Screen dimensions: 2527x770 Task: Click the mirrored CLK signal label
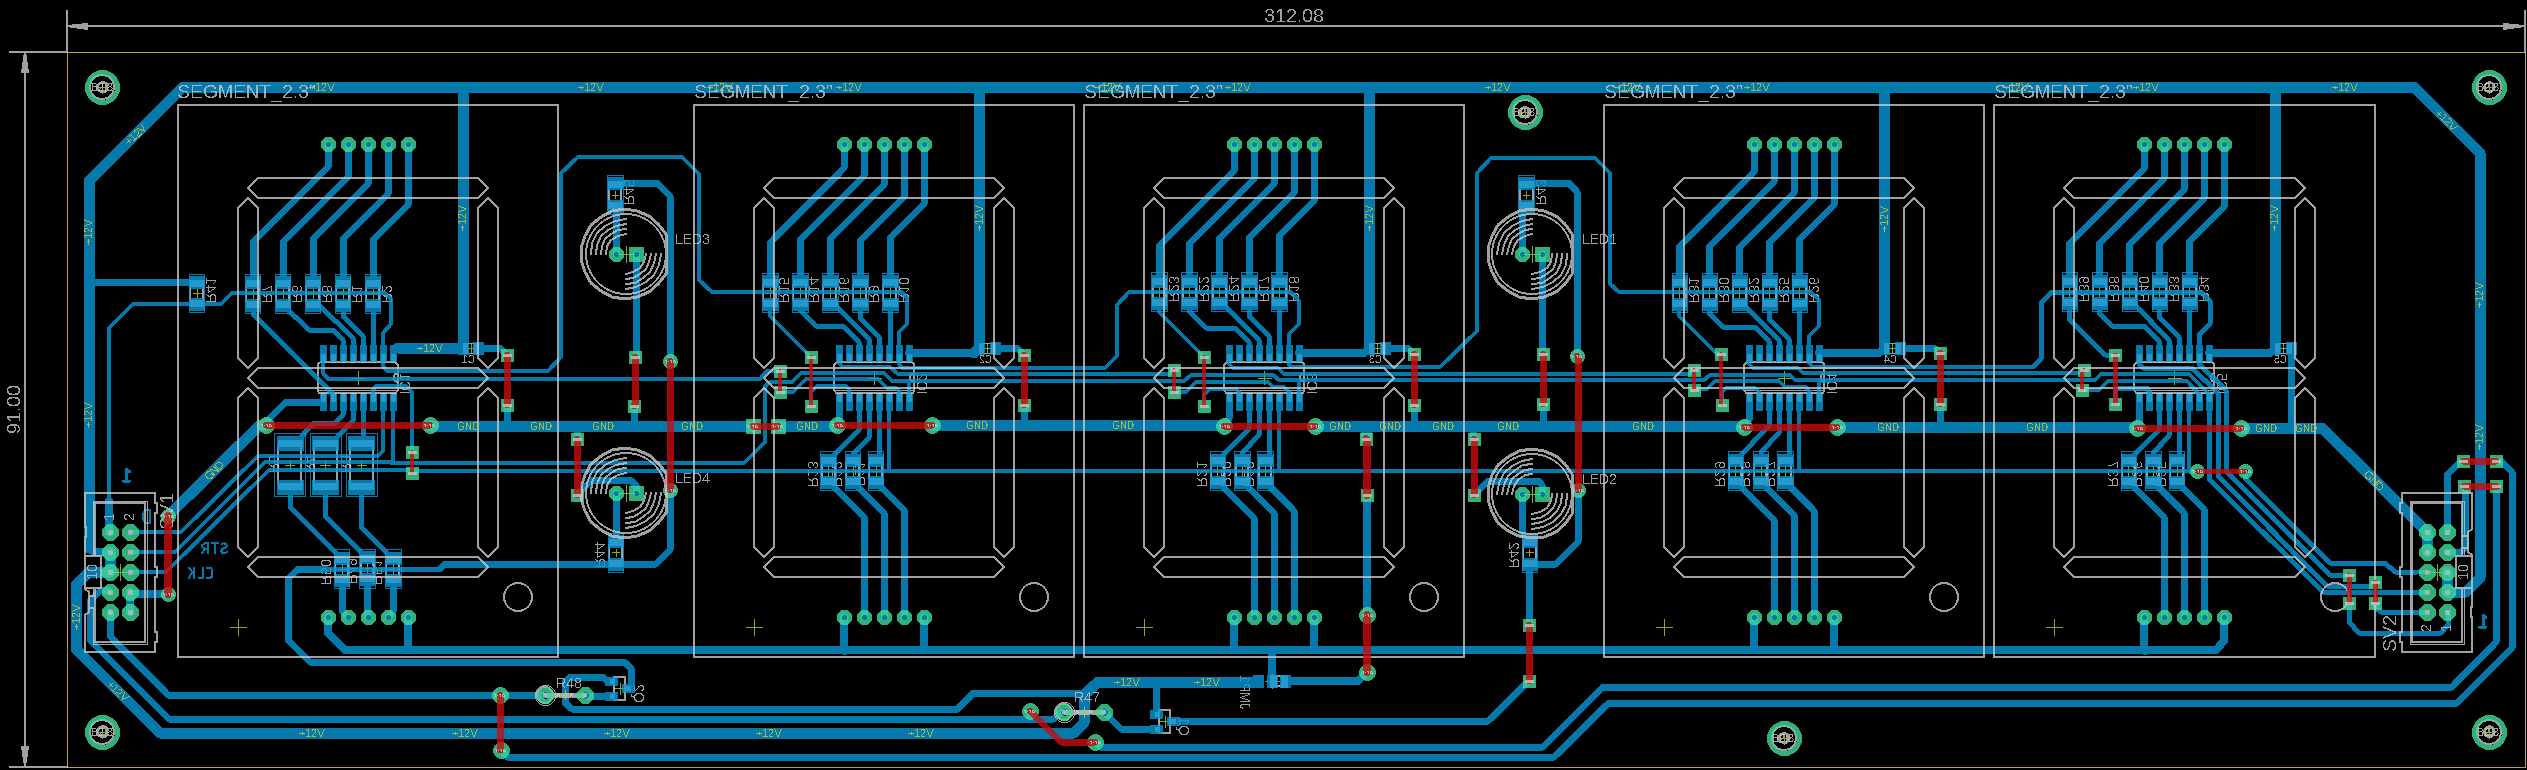[x=201, y=573]
